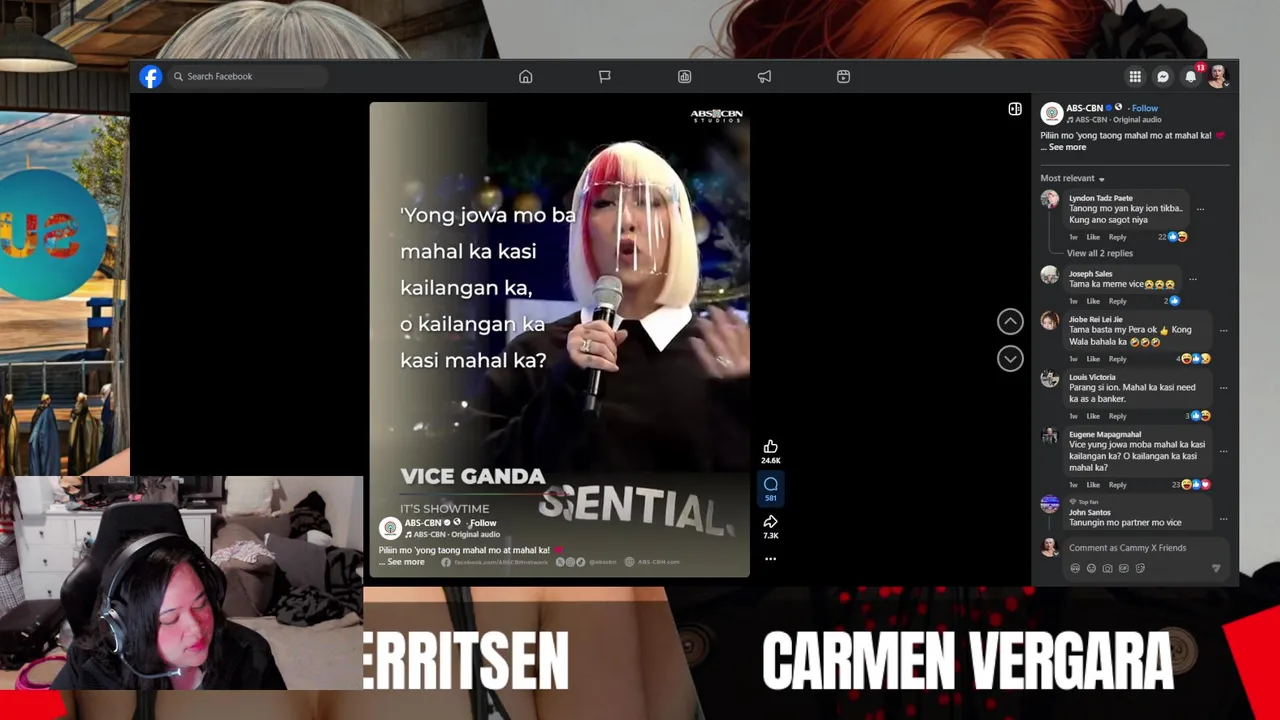
Task: Open Lyndon Tadz Paete's profile name
Action: pyautogui.click(x=1100, y=198)
